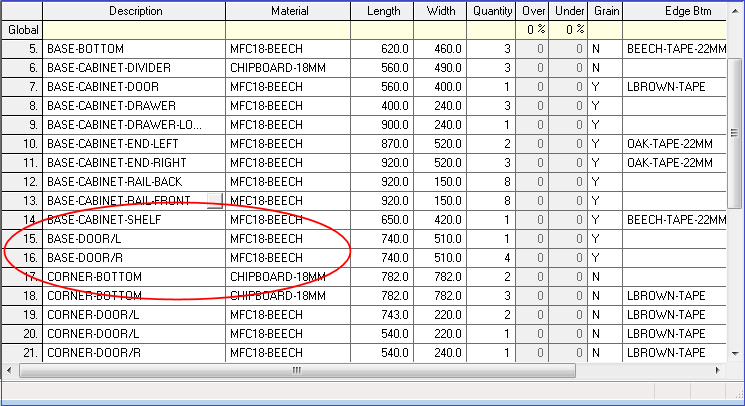Click the BASE-CABINET-END-RIGHT description cell
The width and height of the screenshot is (745, 406).
click(x=134, y=163)
